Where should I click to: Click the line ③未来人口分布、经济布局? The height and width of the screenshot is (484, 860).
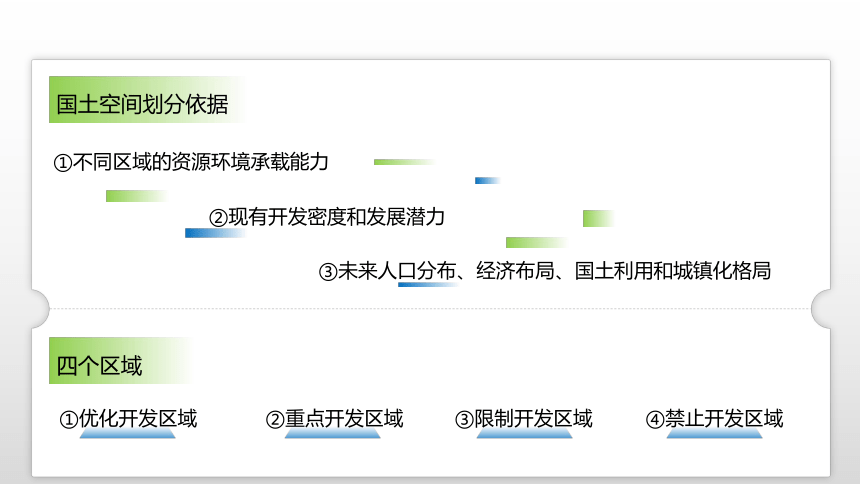(x=545, y=271)
